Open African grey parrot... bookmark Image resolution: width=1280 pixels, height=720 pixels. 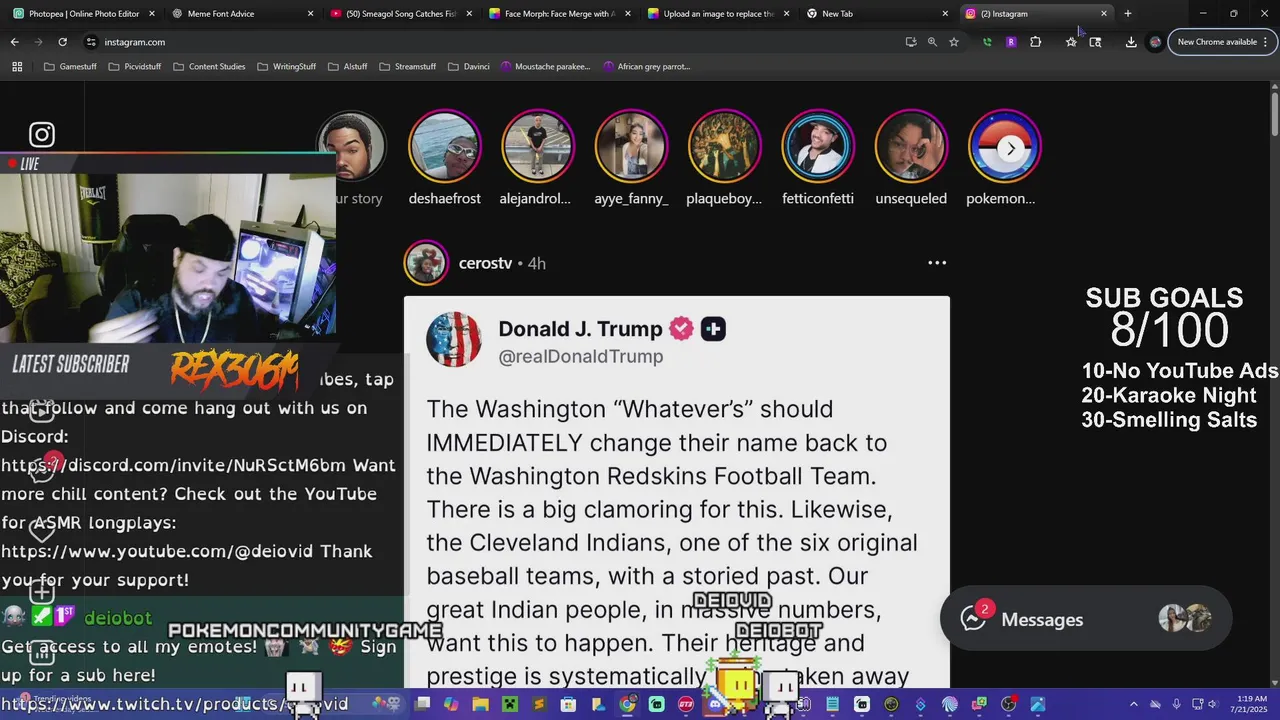tap(646, 66)
